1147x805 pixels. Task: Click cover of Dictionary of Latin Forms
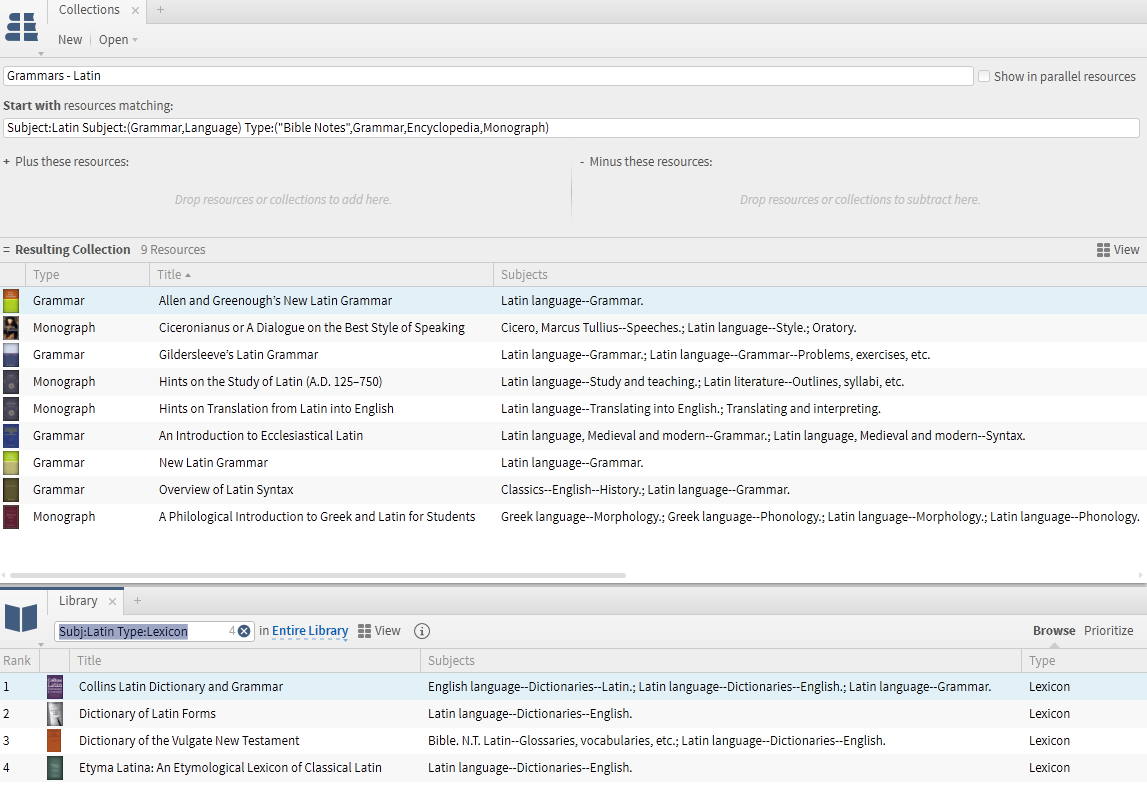pyautogui.click(x=55, y=714)
